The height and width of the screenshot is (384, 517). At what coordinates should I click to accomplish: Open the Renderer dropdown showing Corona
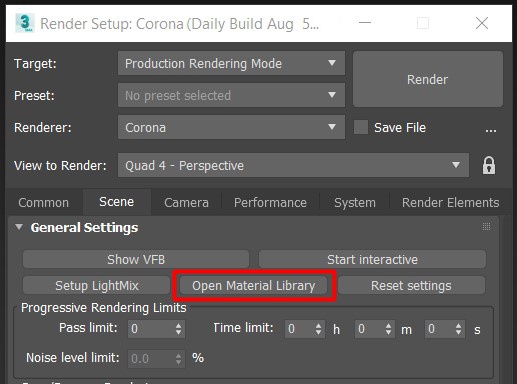pos(231,127)
